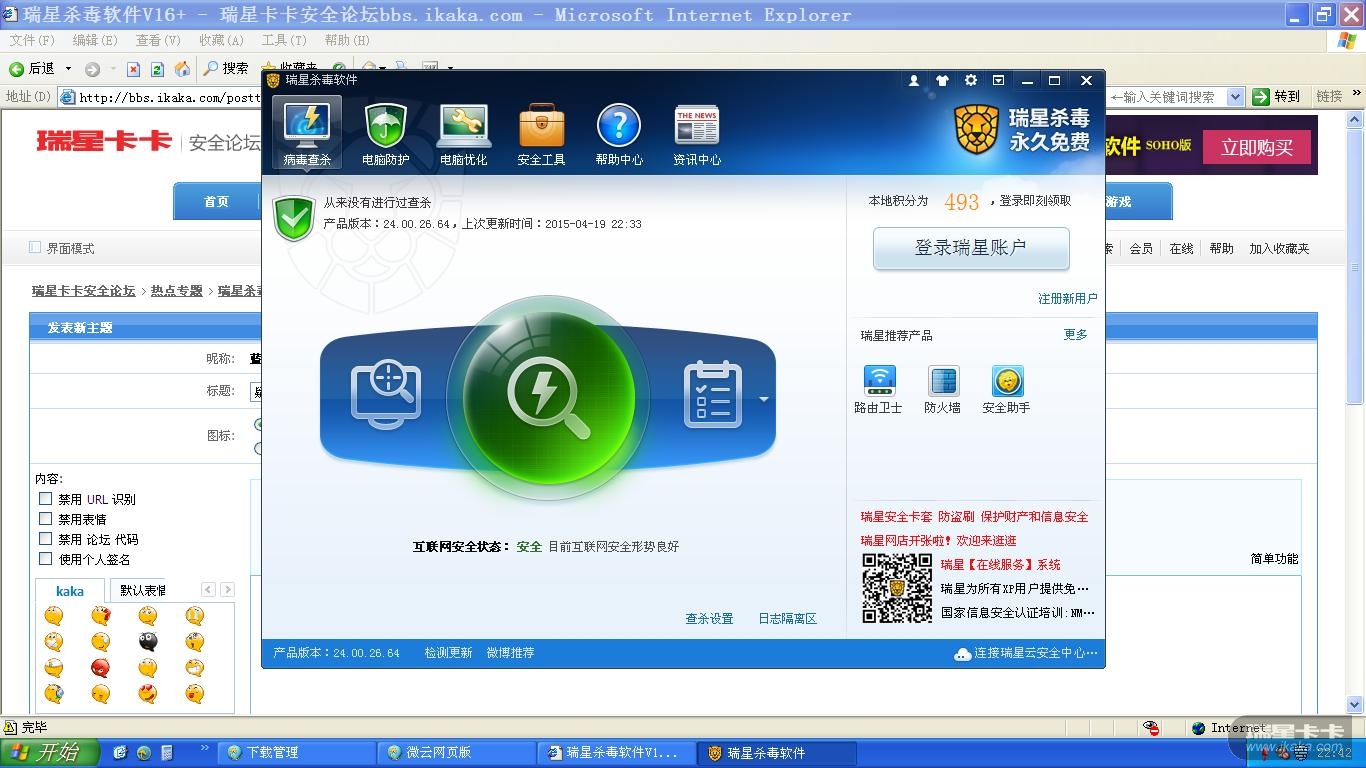This screenshot has width=1366, height=768.
Task: Choose the custom scan clipboard icon
Action: click(712, 395)
